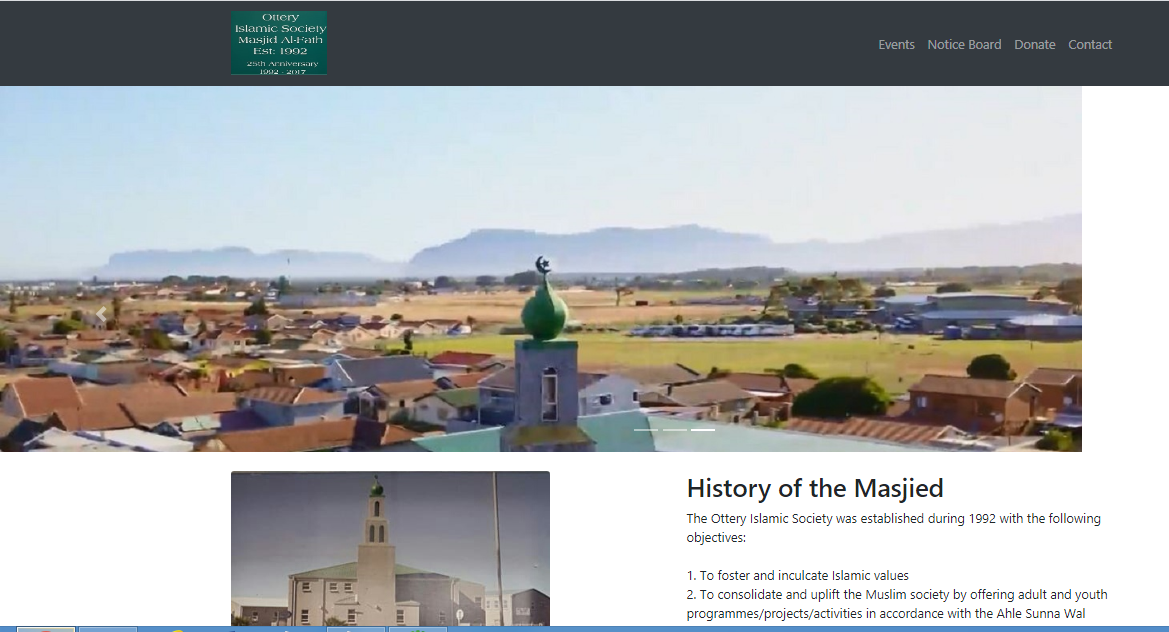This screenshot has height=632, width=1169.
Task: Open the Contact page
Action: [1090, 45]
